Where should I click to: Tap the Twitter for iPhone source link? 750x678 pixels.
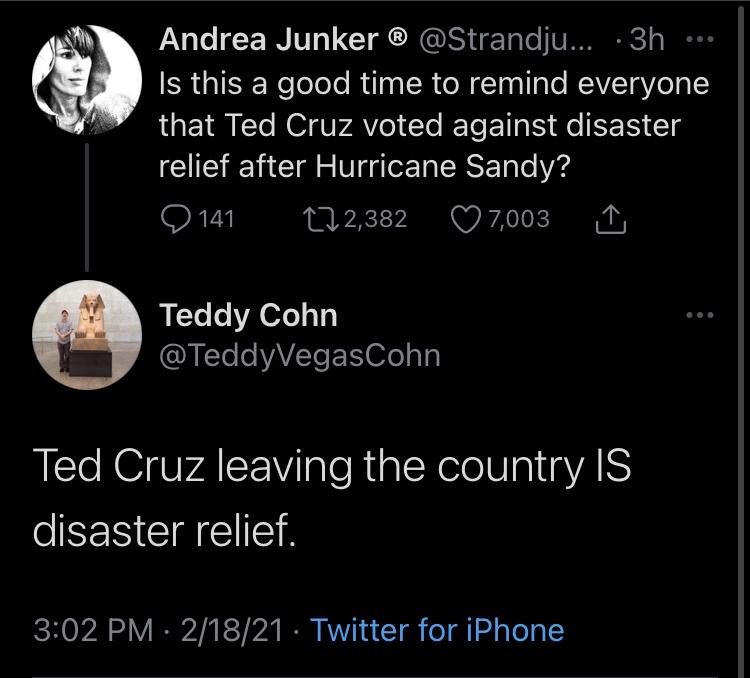437,630
